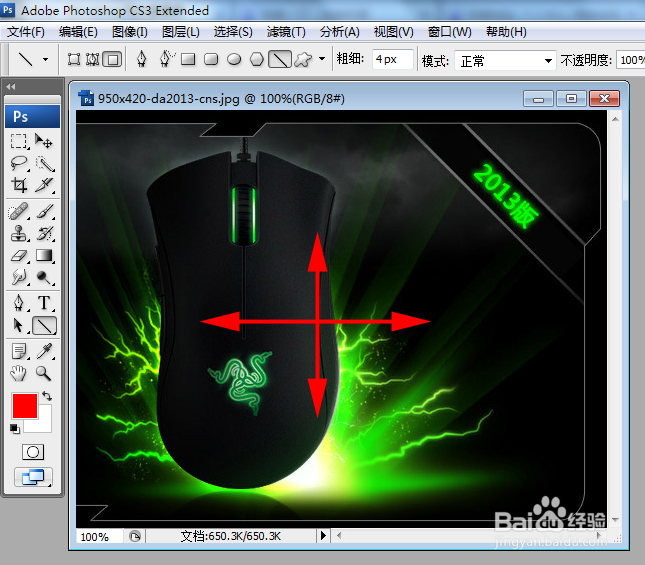
Task: Open the 图层(L) menu
Action: tap(181, 32)
